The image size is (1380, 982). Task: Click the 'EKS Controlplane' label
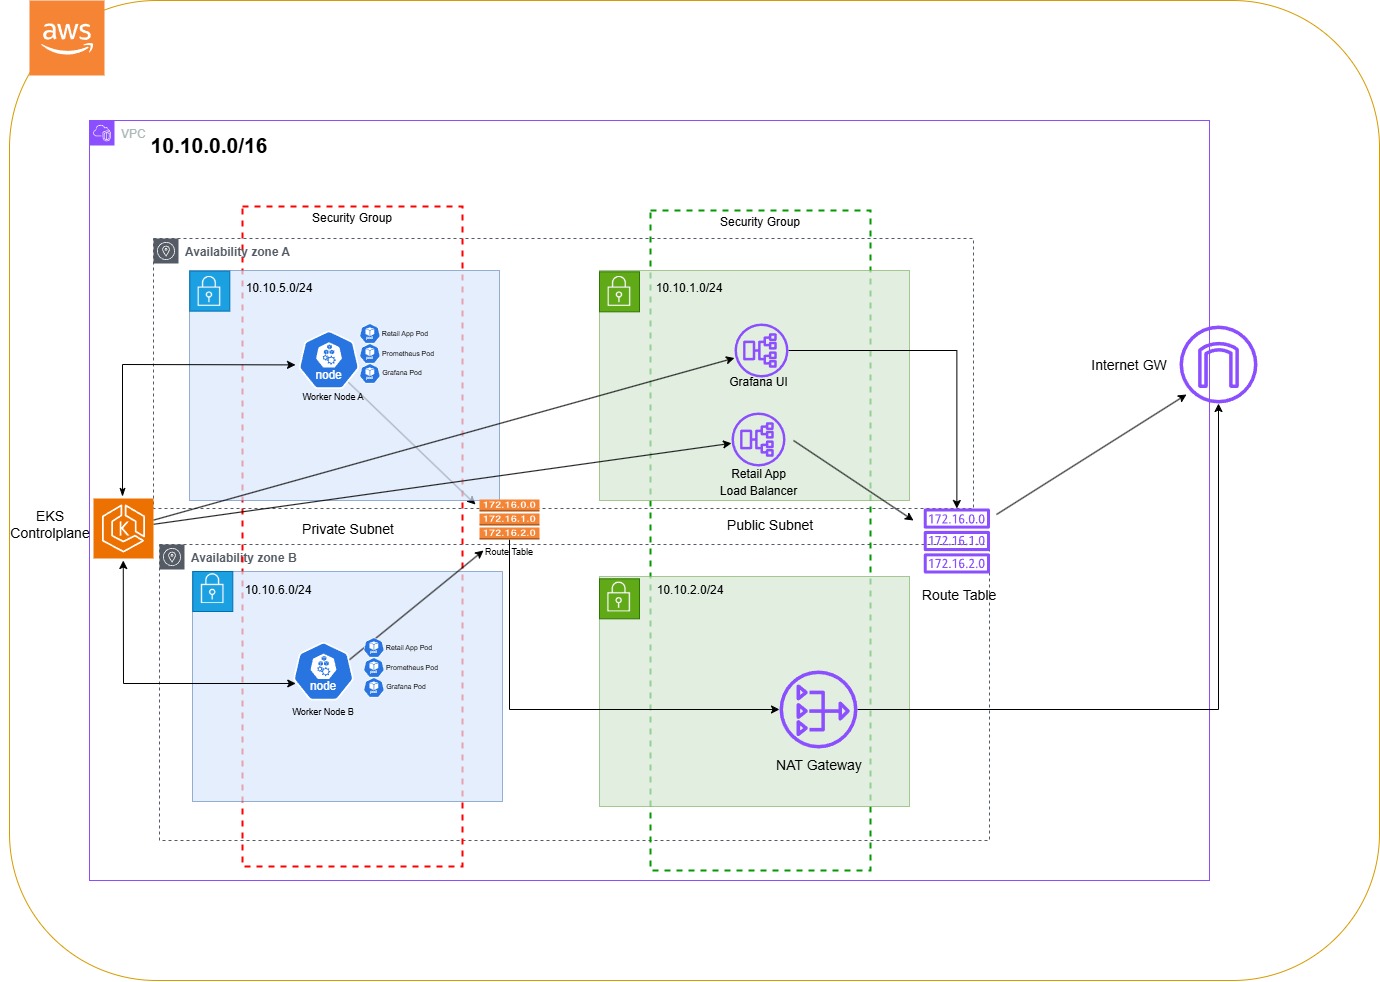click(50, 524)
